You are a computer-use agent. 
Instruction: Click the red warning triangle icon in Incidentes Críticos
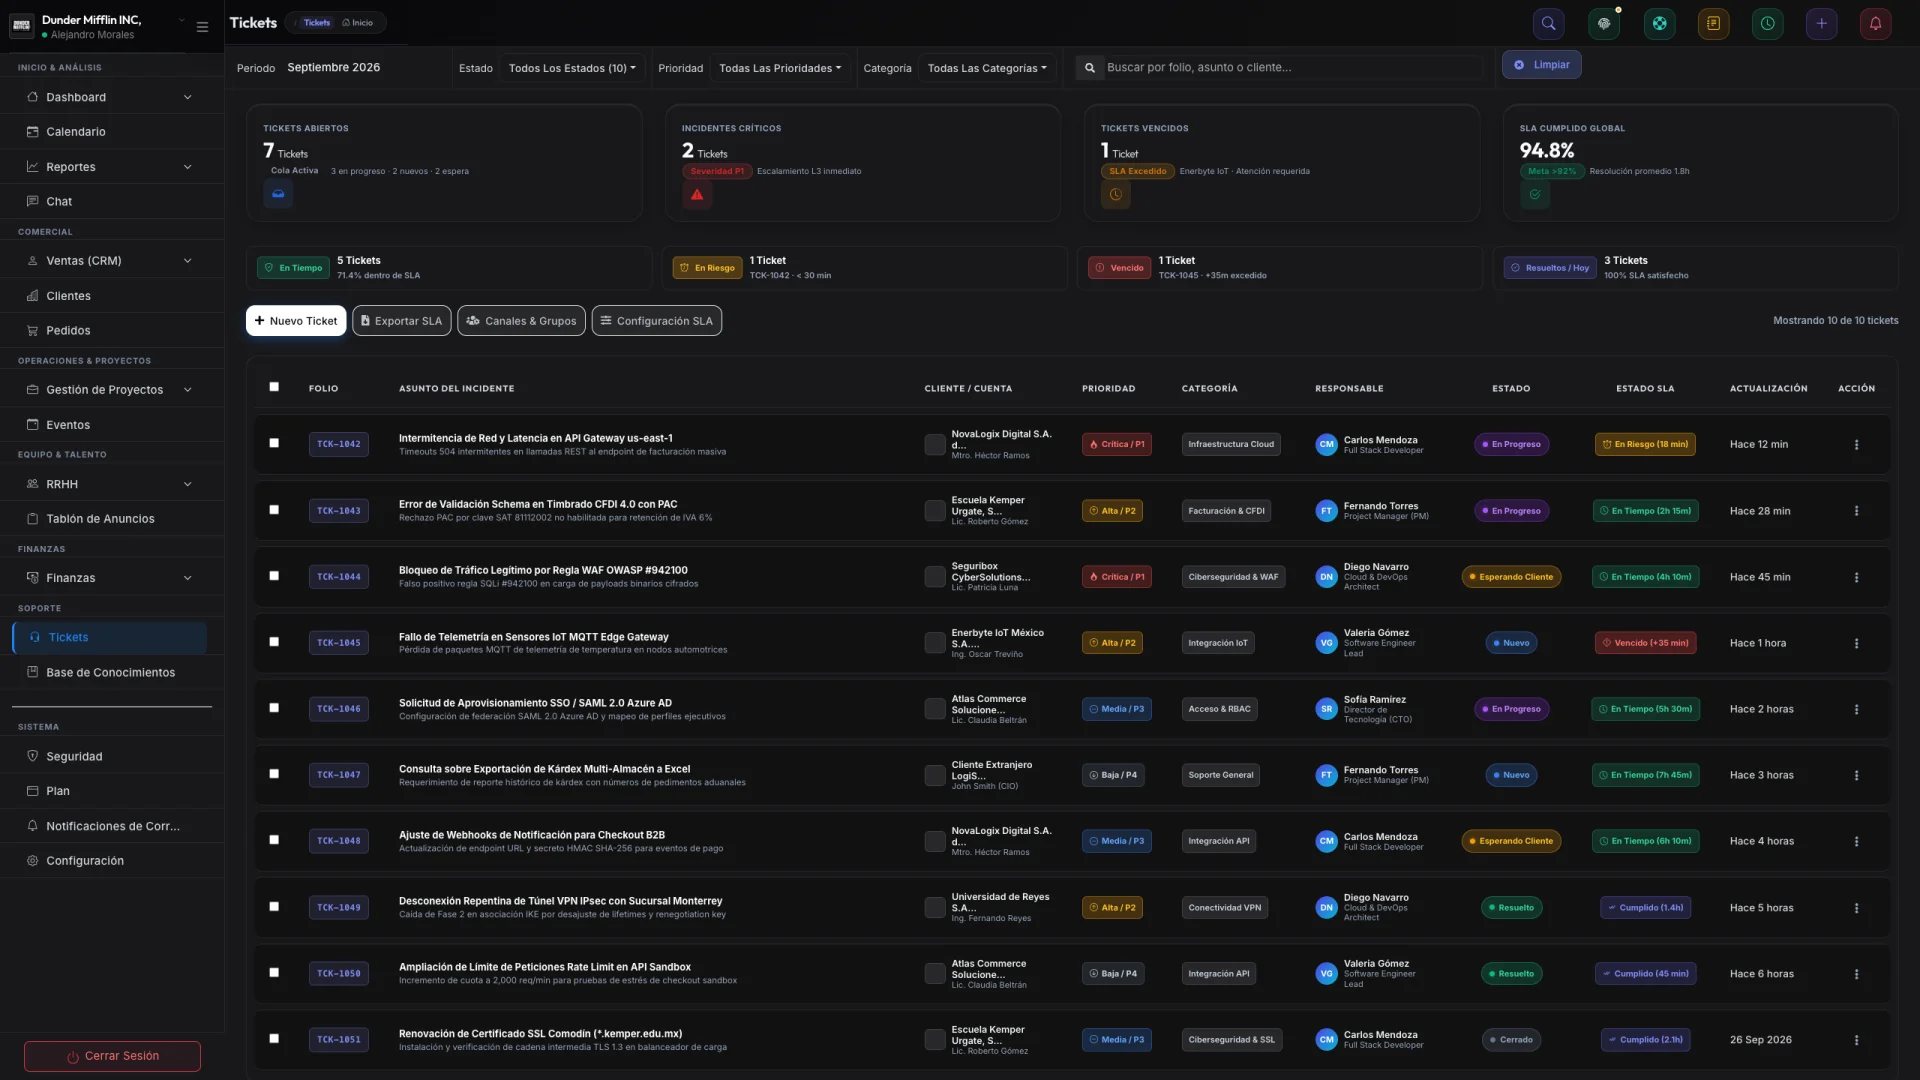pyautogui.click(x=697, y=195)
